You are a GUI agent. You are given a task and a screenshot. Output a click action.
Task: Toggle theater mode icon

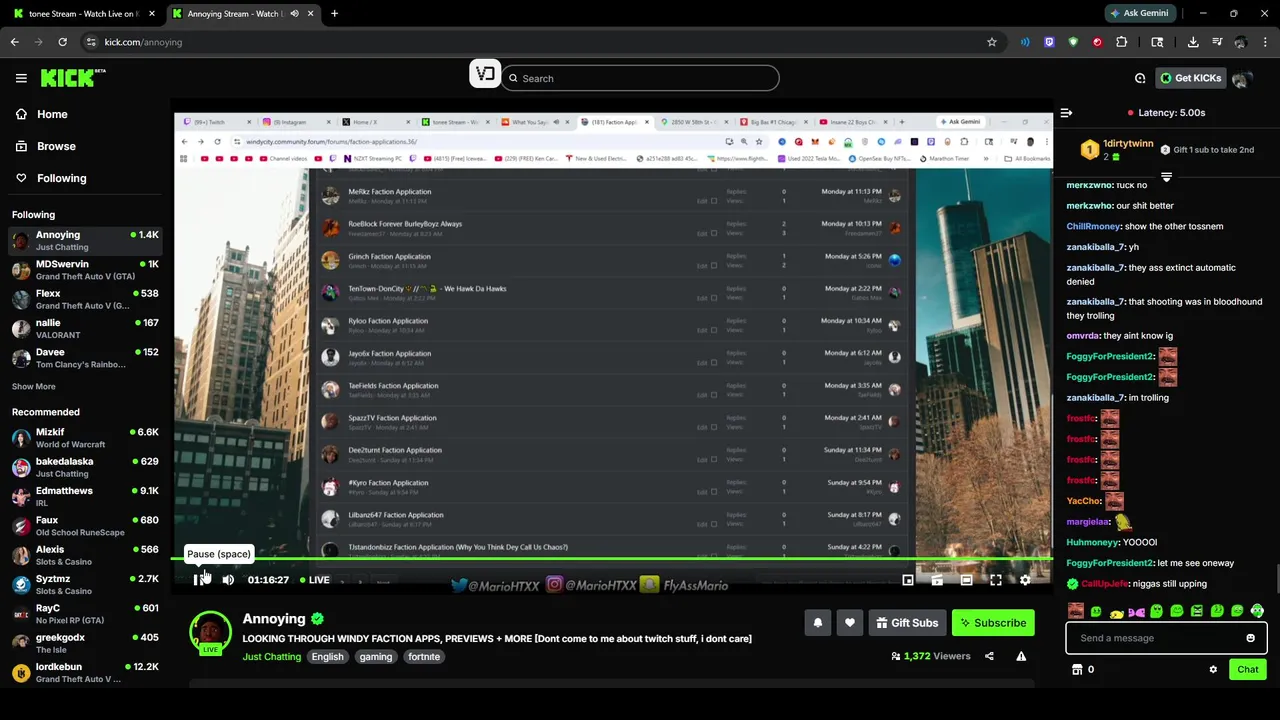[966, 580]
